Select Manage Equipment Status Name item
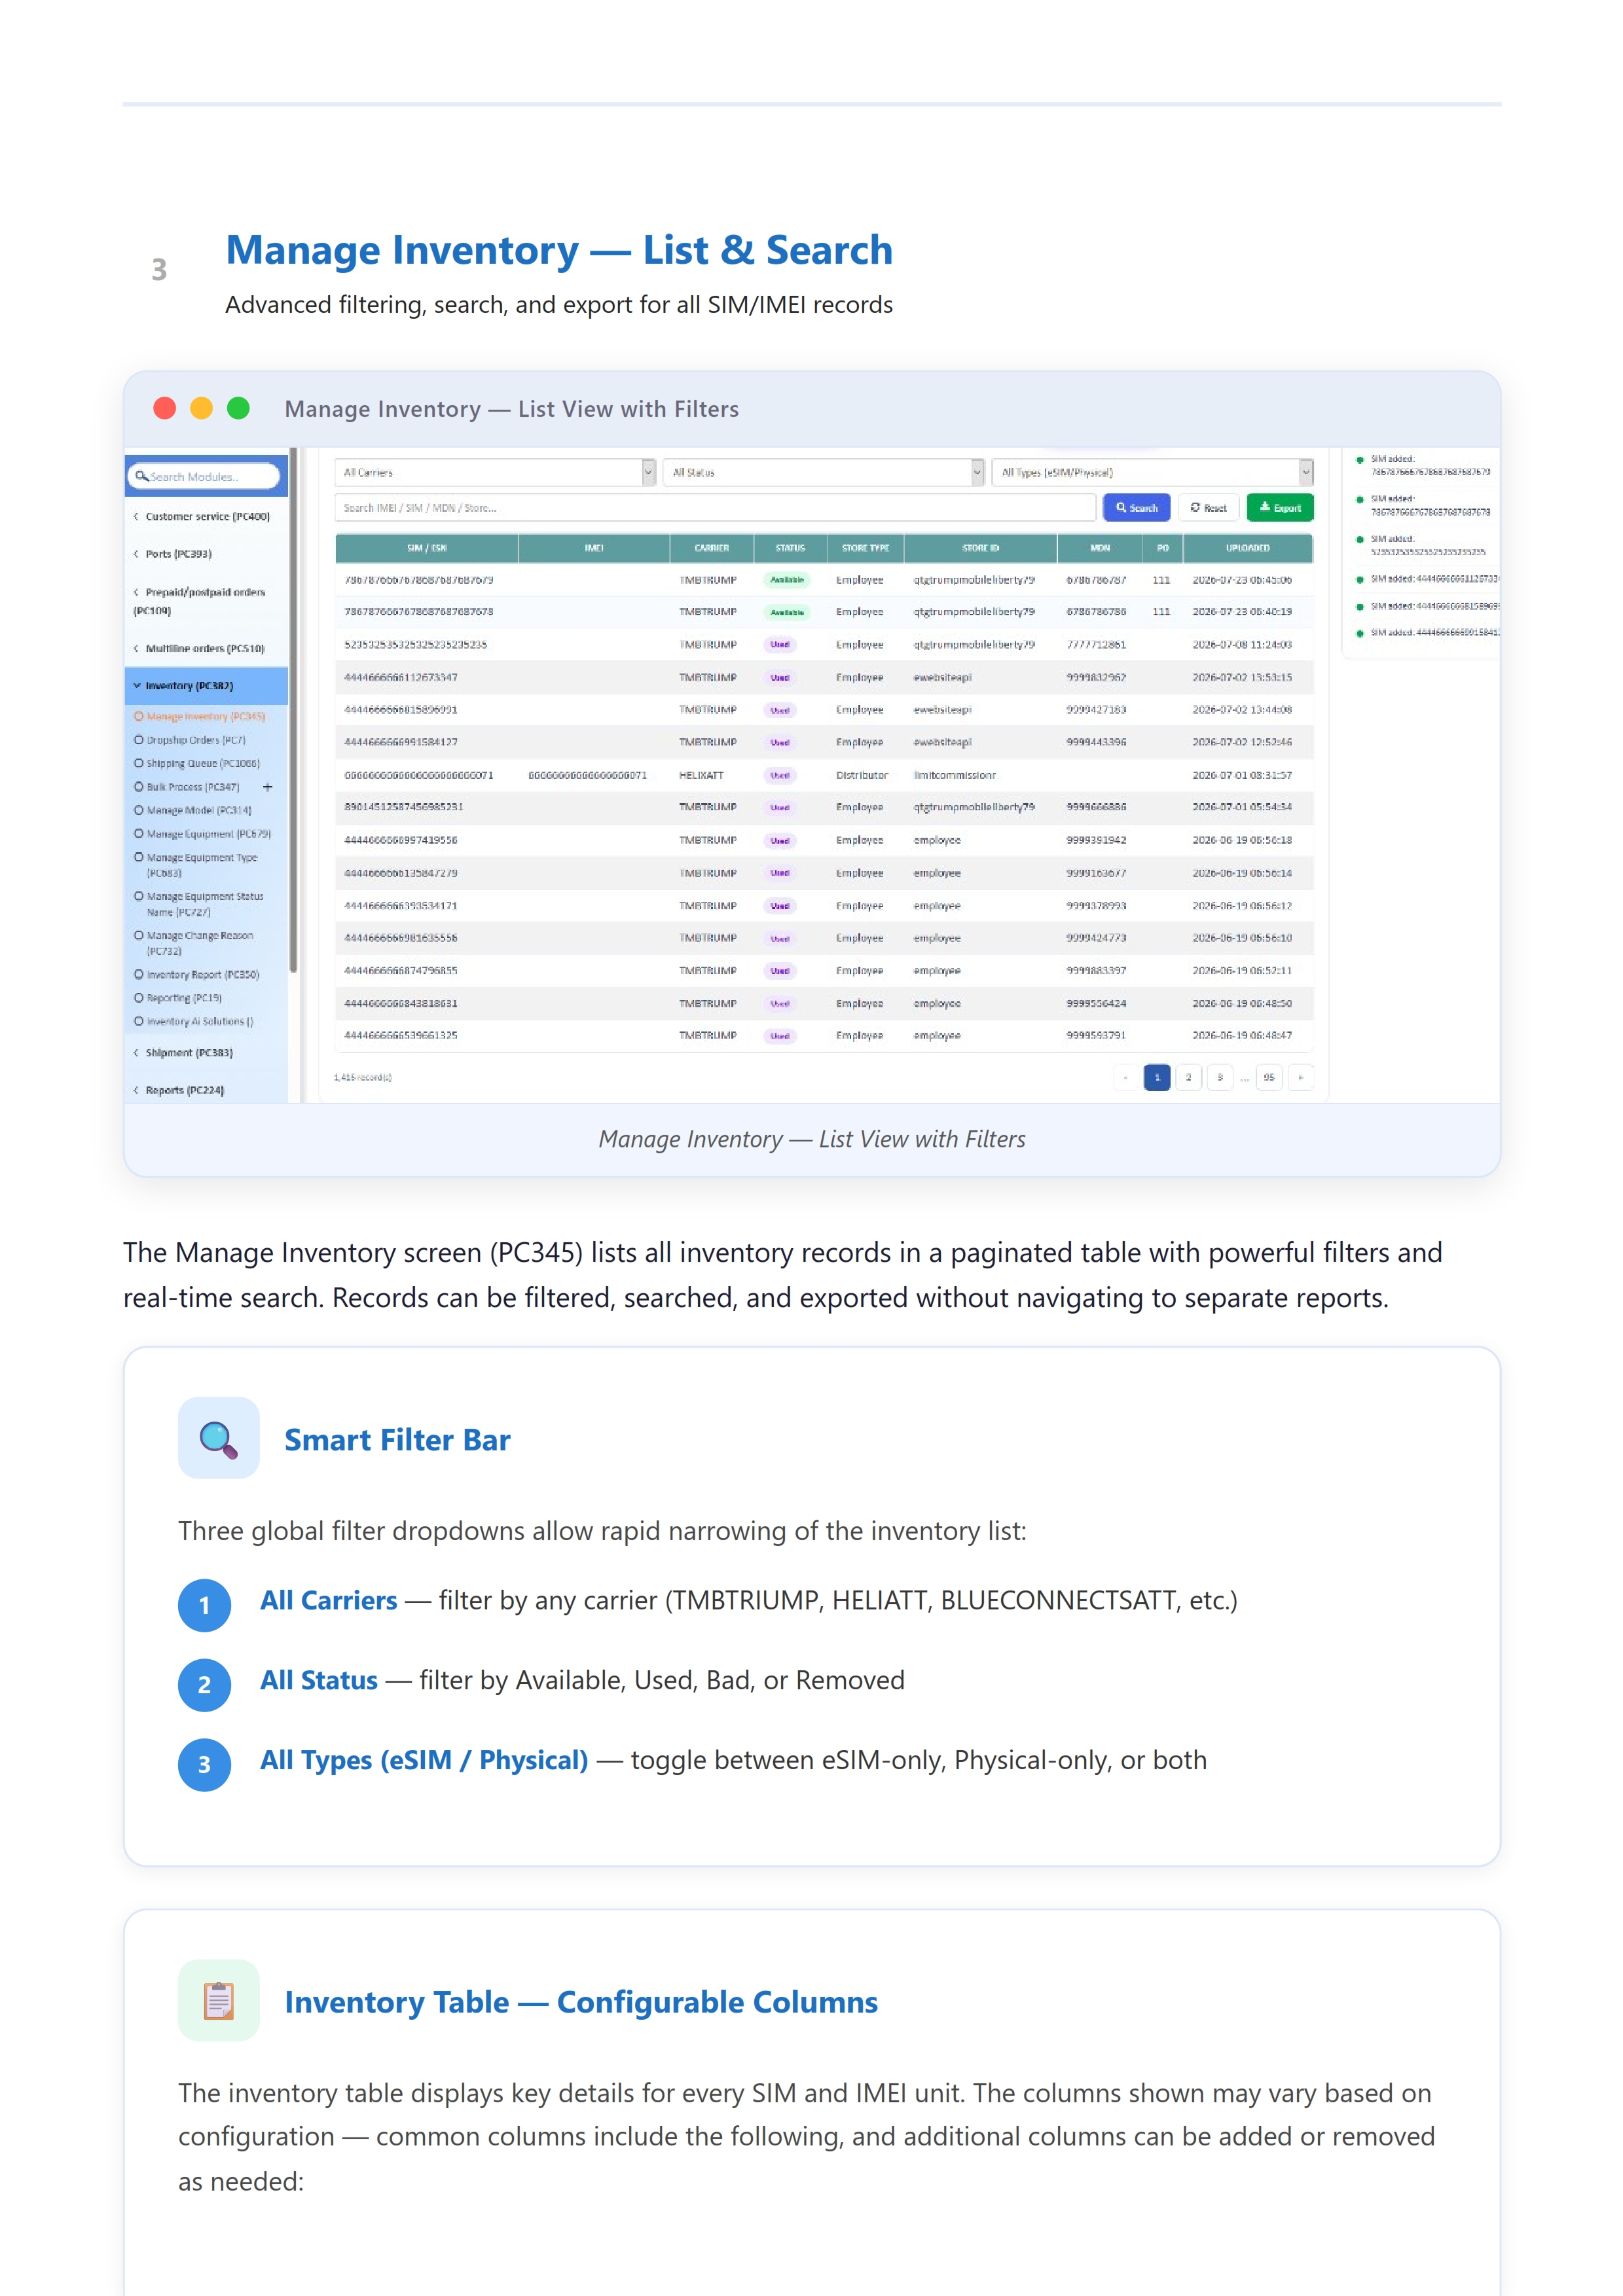Image resolution: width=1623 pixels, height=2296 pixels. point(199,904)
